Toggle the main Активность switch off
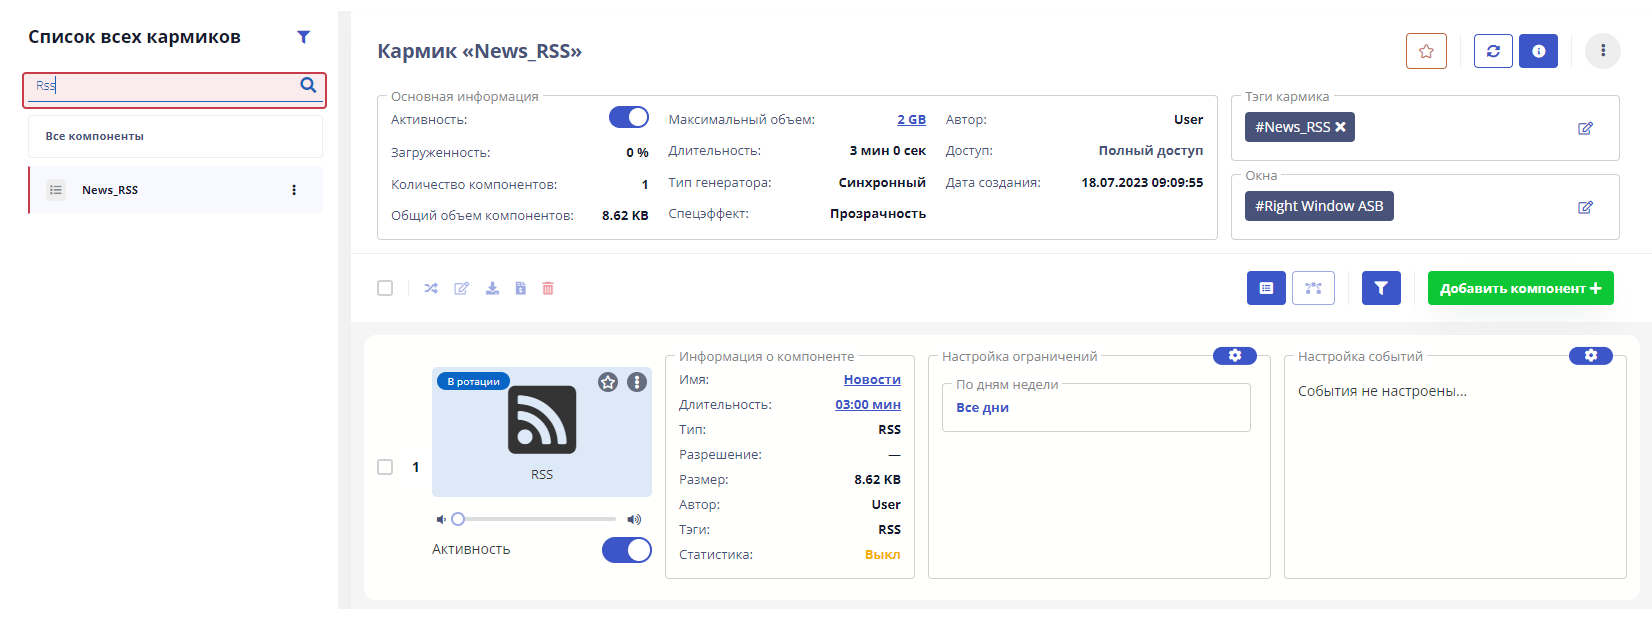1652x631 pixels. (x=629, y=118)
